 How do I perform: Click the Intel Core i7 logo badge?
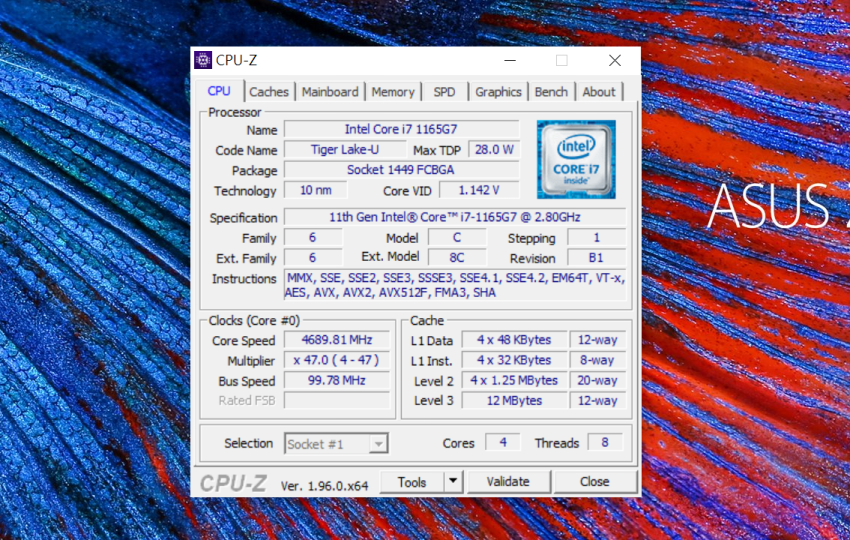point(576,159)
